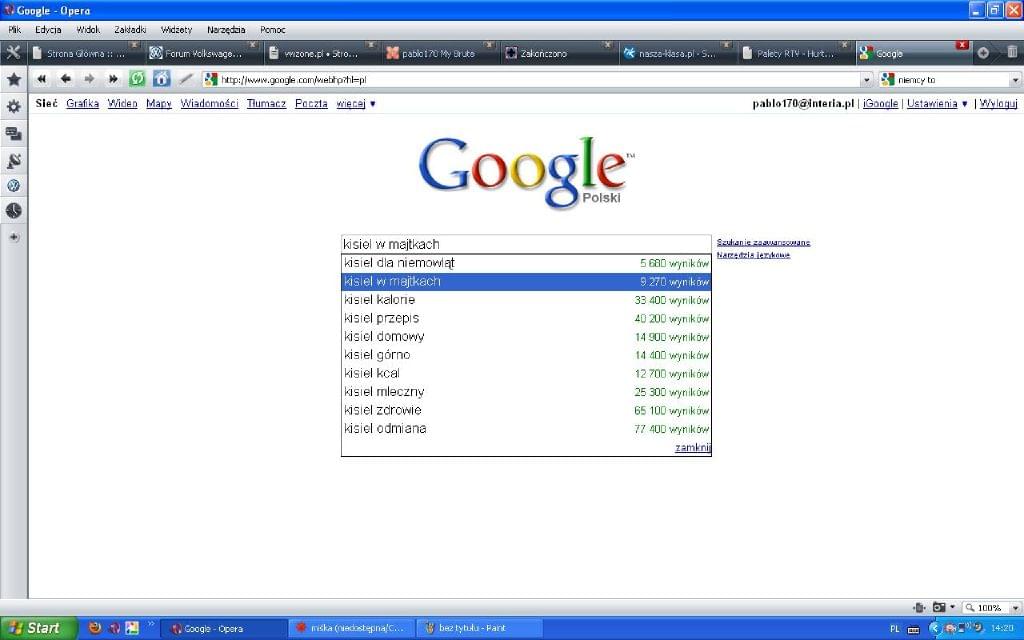This screenshot has width=1024, height=640.
Task: Expand the search engine field dropdown
Action: 1016,80
